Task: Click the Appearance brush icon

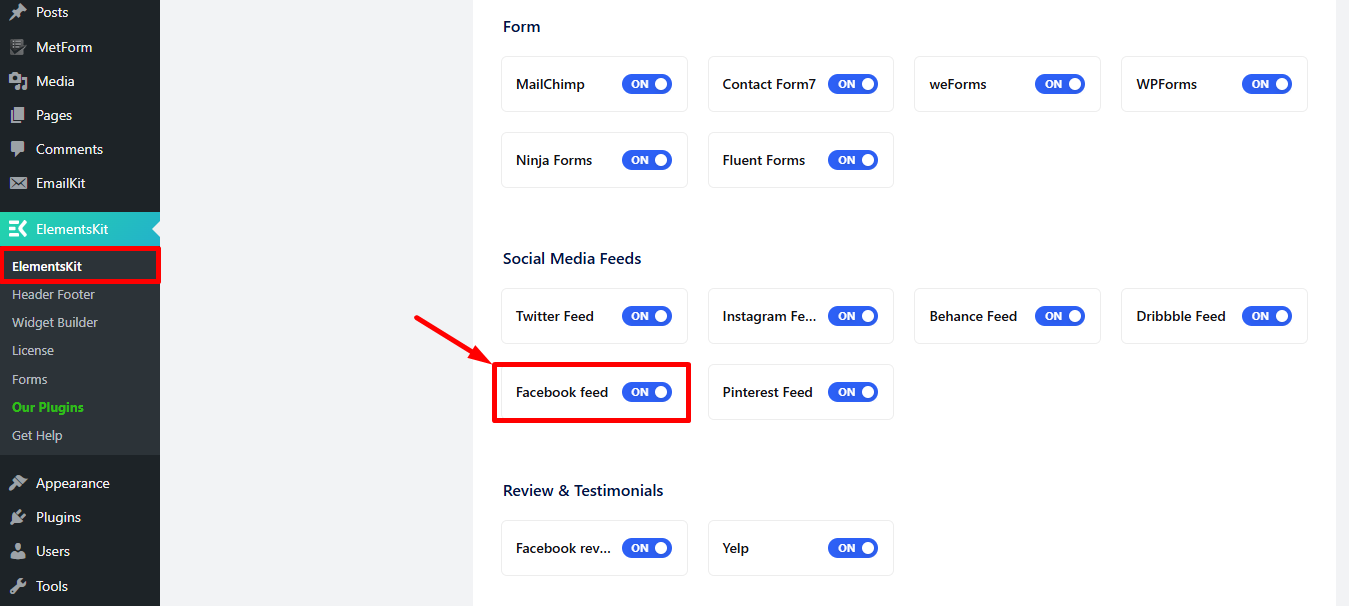Action: click(x=18, y=482)
